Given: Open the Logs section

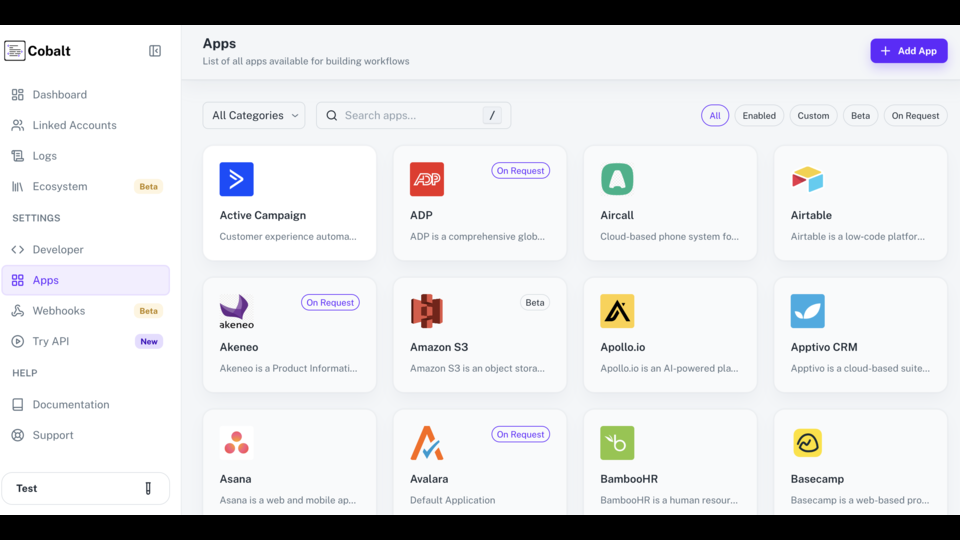Looking at the screenshot, I should 86,156.
